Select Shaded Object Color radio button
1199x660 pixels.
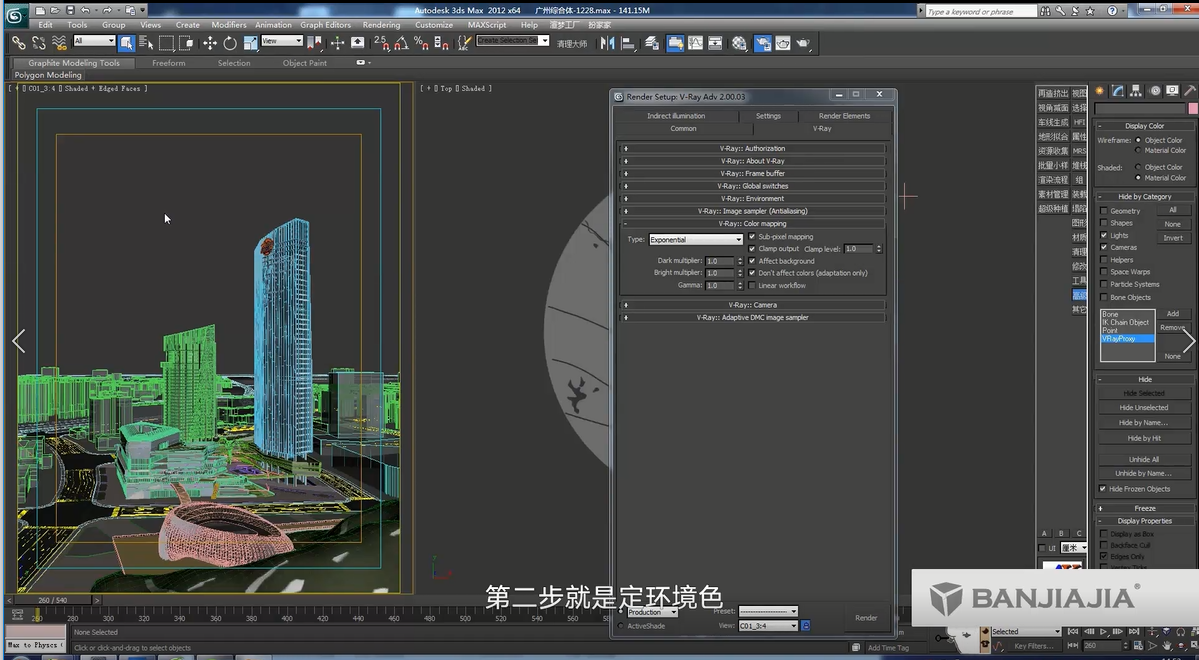[1138, 167]
